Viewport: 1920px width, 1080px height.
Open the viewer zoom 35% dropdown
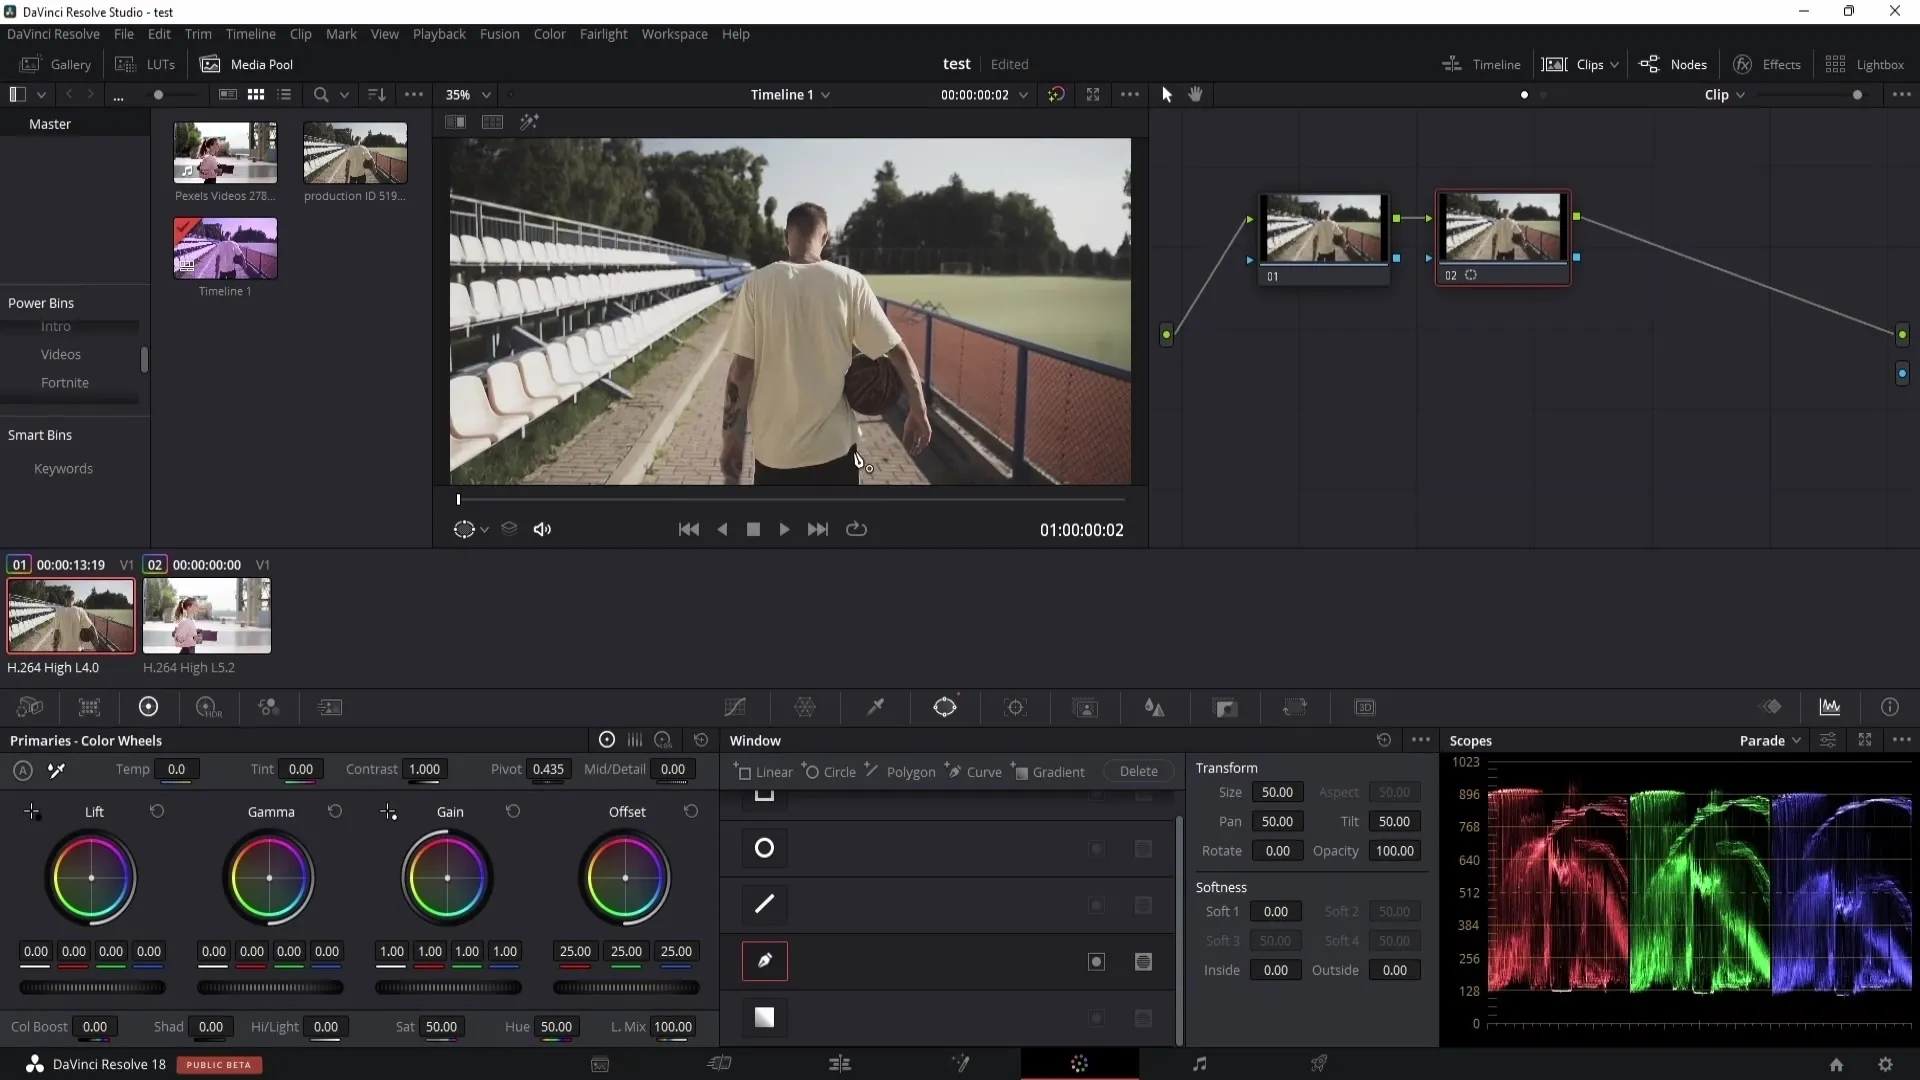click(468, 94)
